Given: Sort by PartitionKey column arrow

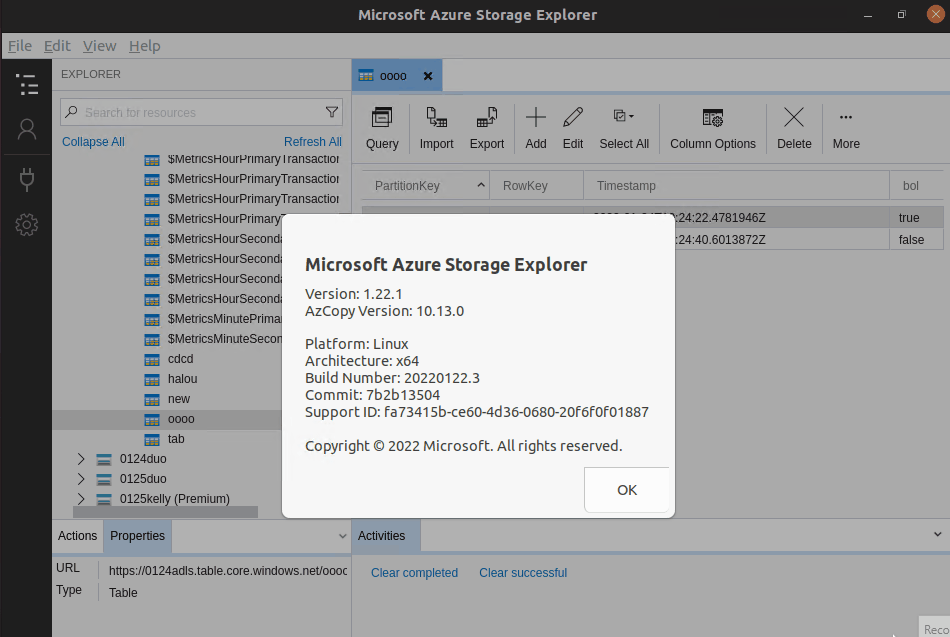Looking at the screenshot, I should [x=480, y=185].
